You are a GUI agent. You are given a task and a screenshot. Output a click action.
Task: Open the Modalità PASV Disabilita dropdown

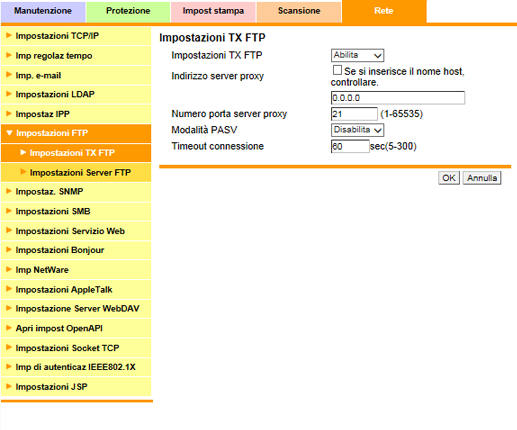pyautogui.click(x=357, y=130)
